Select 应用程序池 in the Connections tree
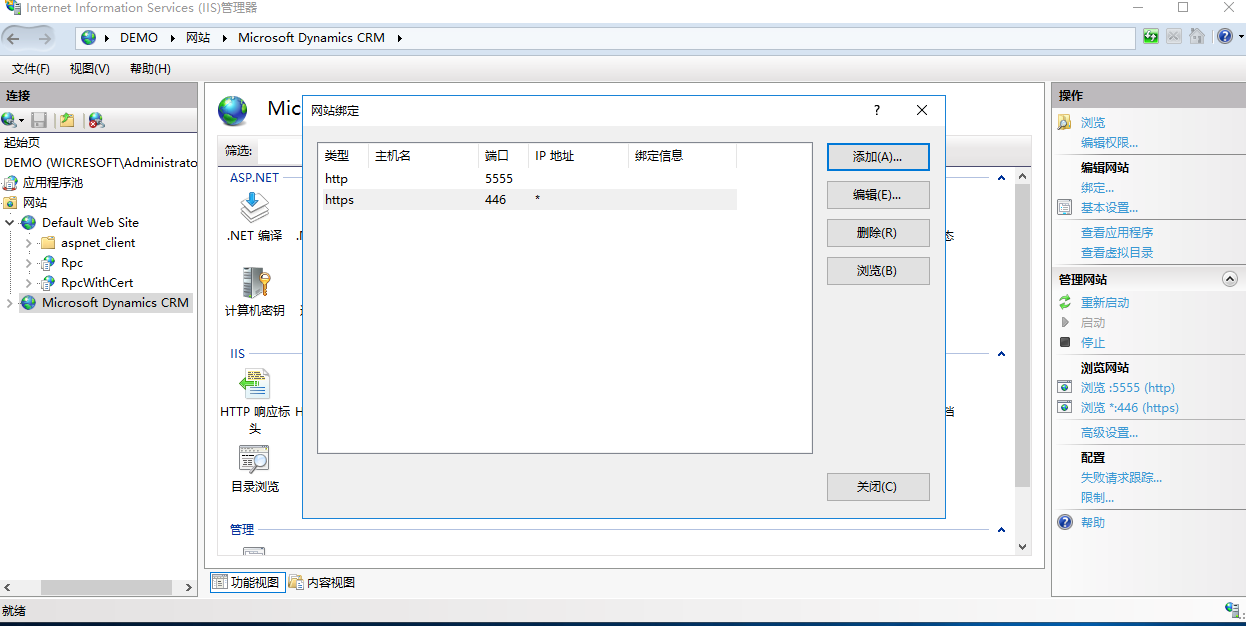Screen dimensions: 1246x626 point(53,183)
